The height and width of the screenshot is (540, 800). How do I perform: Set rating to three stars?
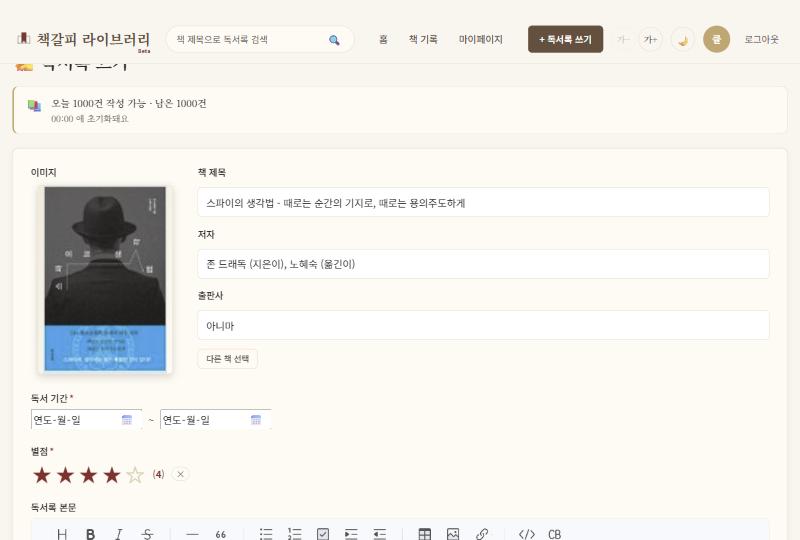click(89, 475)
